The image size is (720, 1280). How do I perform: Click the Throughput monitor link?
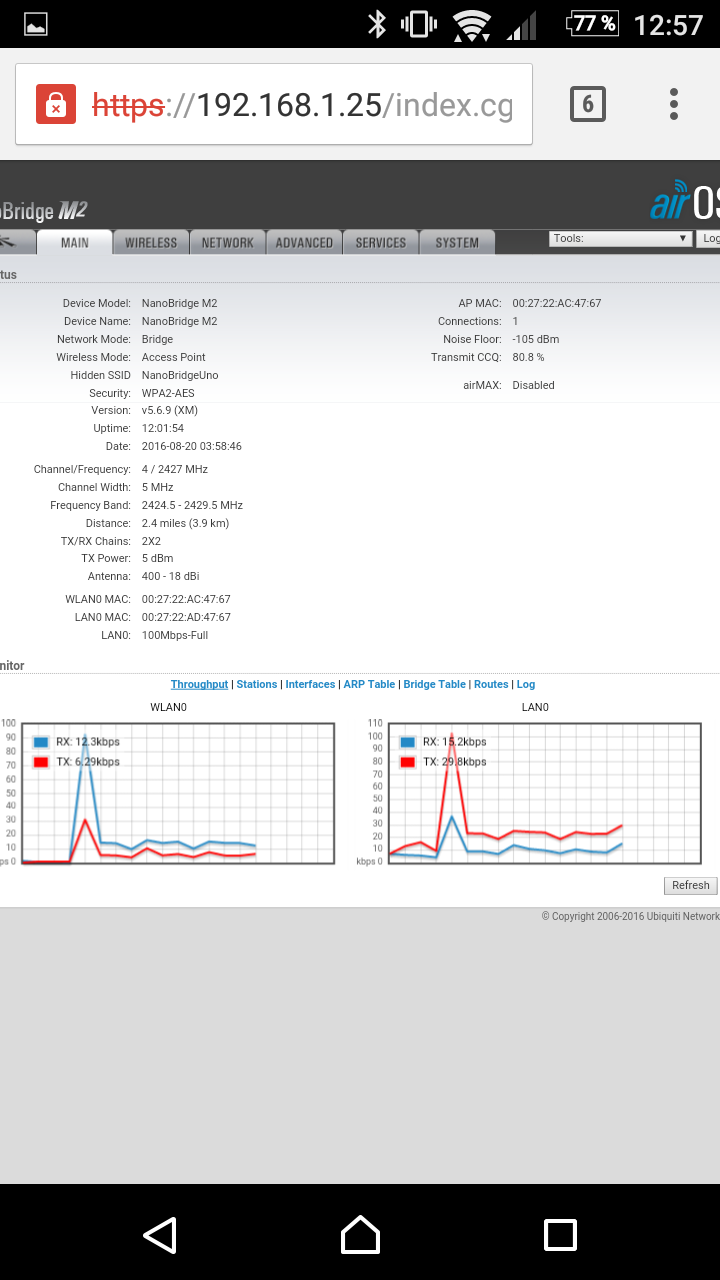tap(199, 684)
